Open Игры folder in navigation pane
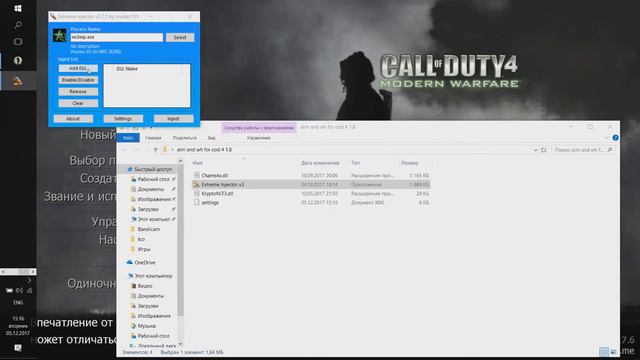 (x=144, y=249)
